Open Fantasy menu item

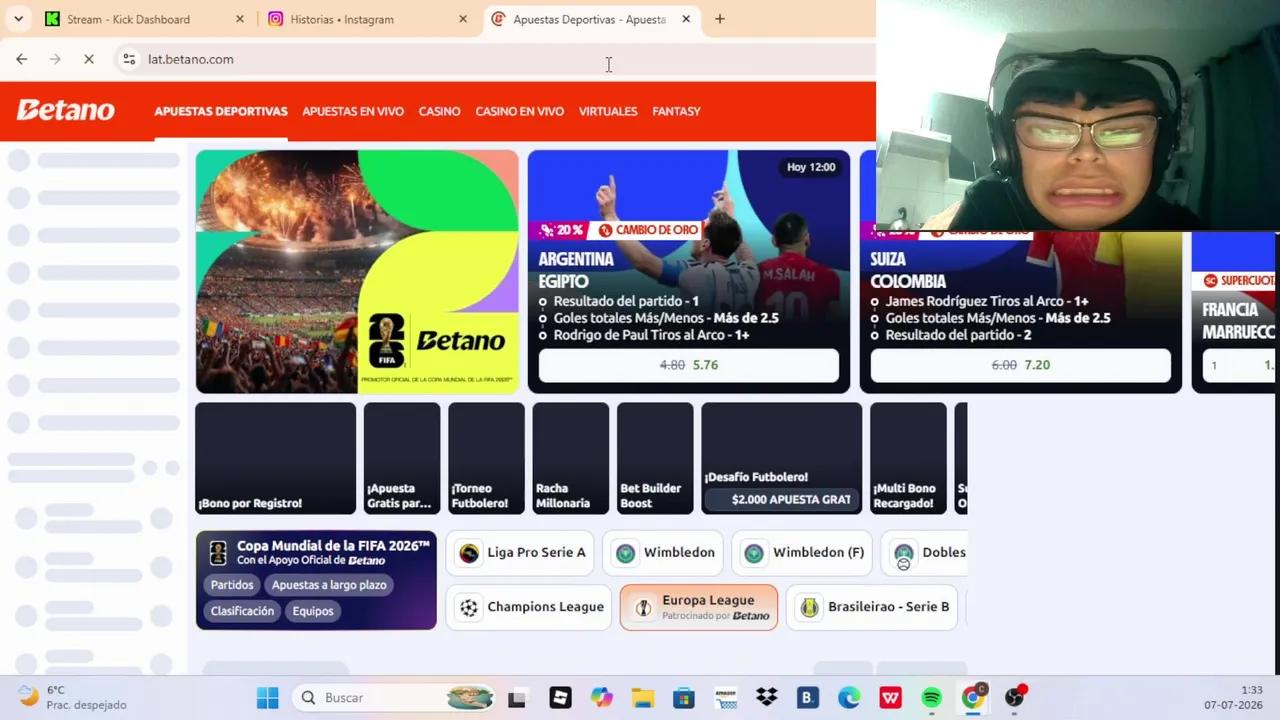(x=676, y=111)
